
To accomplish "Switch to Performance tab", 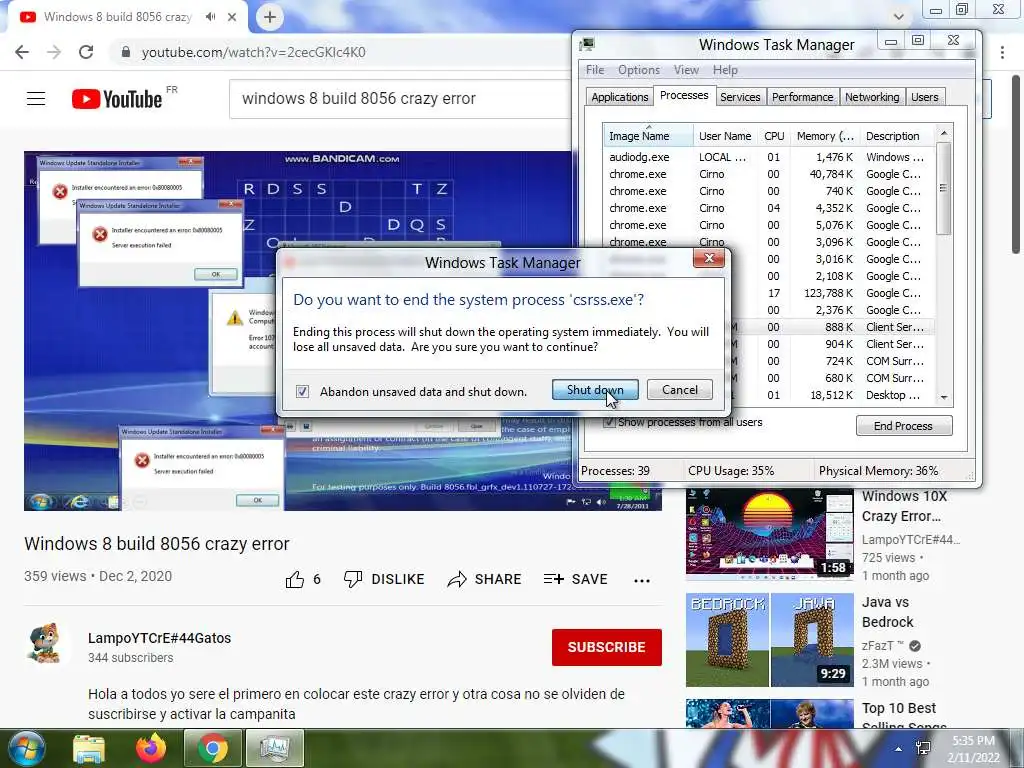I will pyautogui.click(x=803, y=97).
